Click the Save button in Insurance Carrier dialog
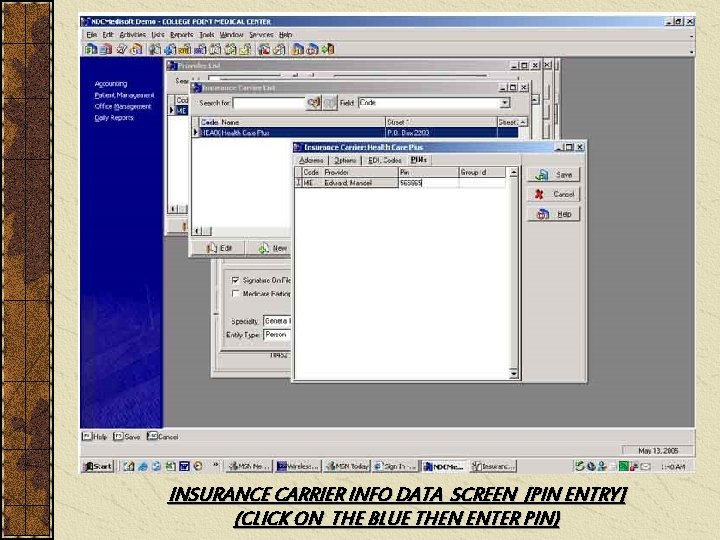This screenshot has width=720, height=540. coord(554,174)
